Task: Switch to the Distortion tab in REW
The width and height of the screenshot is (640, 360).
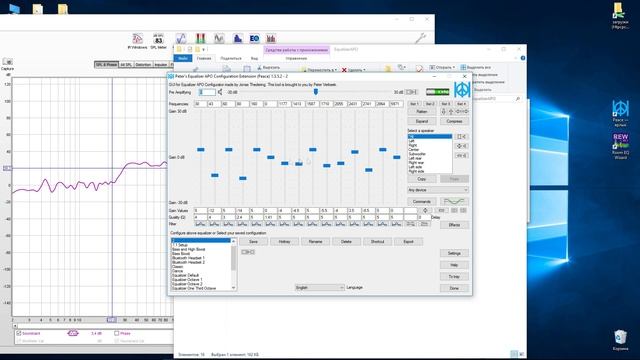Action: click(143, 64)
